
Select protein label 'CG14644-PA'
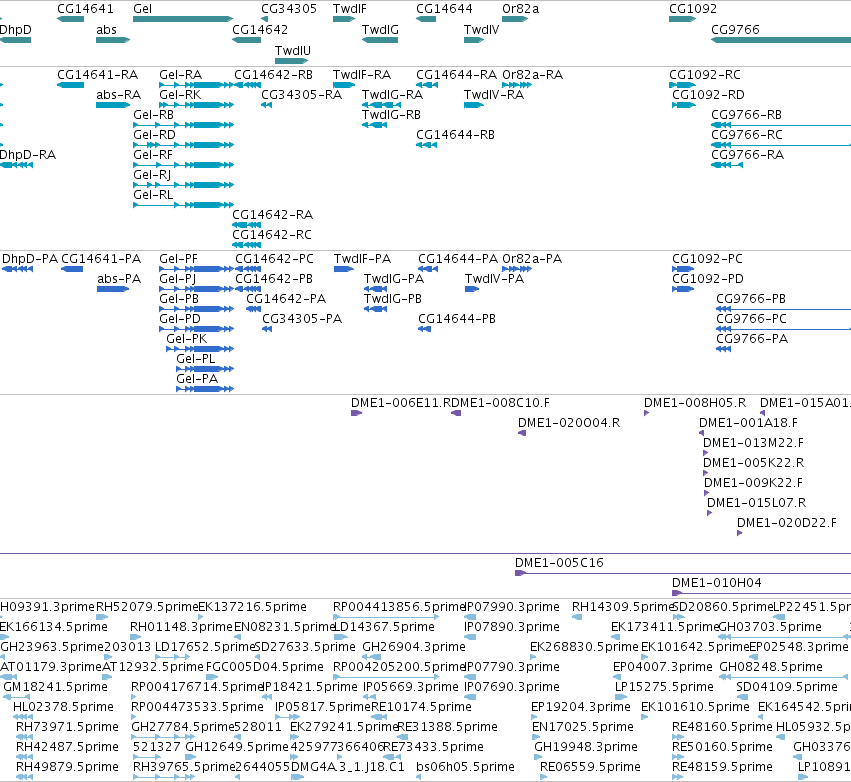pyautogui.click(x=458, y=259)
